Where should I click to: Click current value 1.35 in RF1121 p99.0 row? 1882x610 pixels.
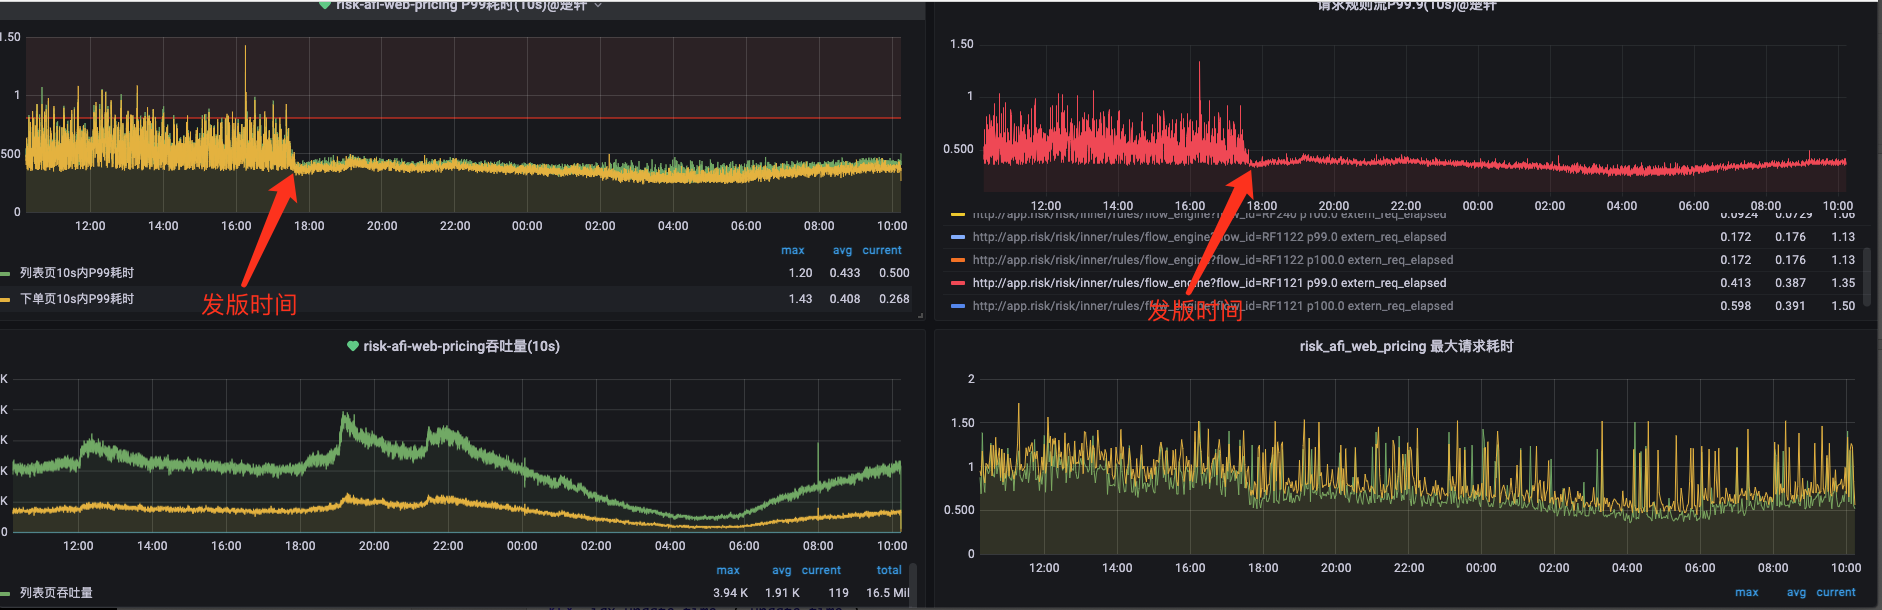click(1843, 283)
